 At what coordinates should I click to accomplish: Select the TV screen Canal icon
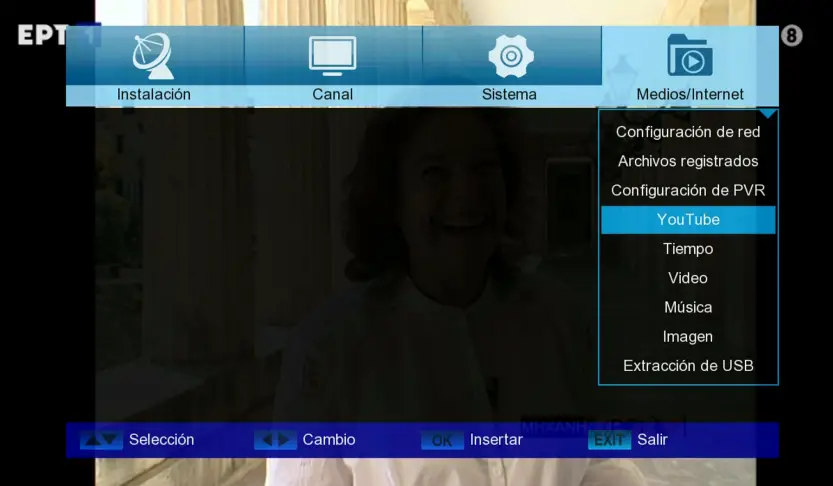(x=333, y=56)
